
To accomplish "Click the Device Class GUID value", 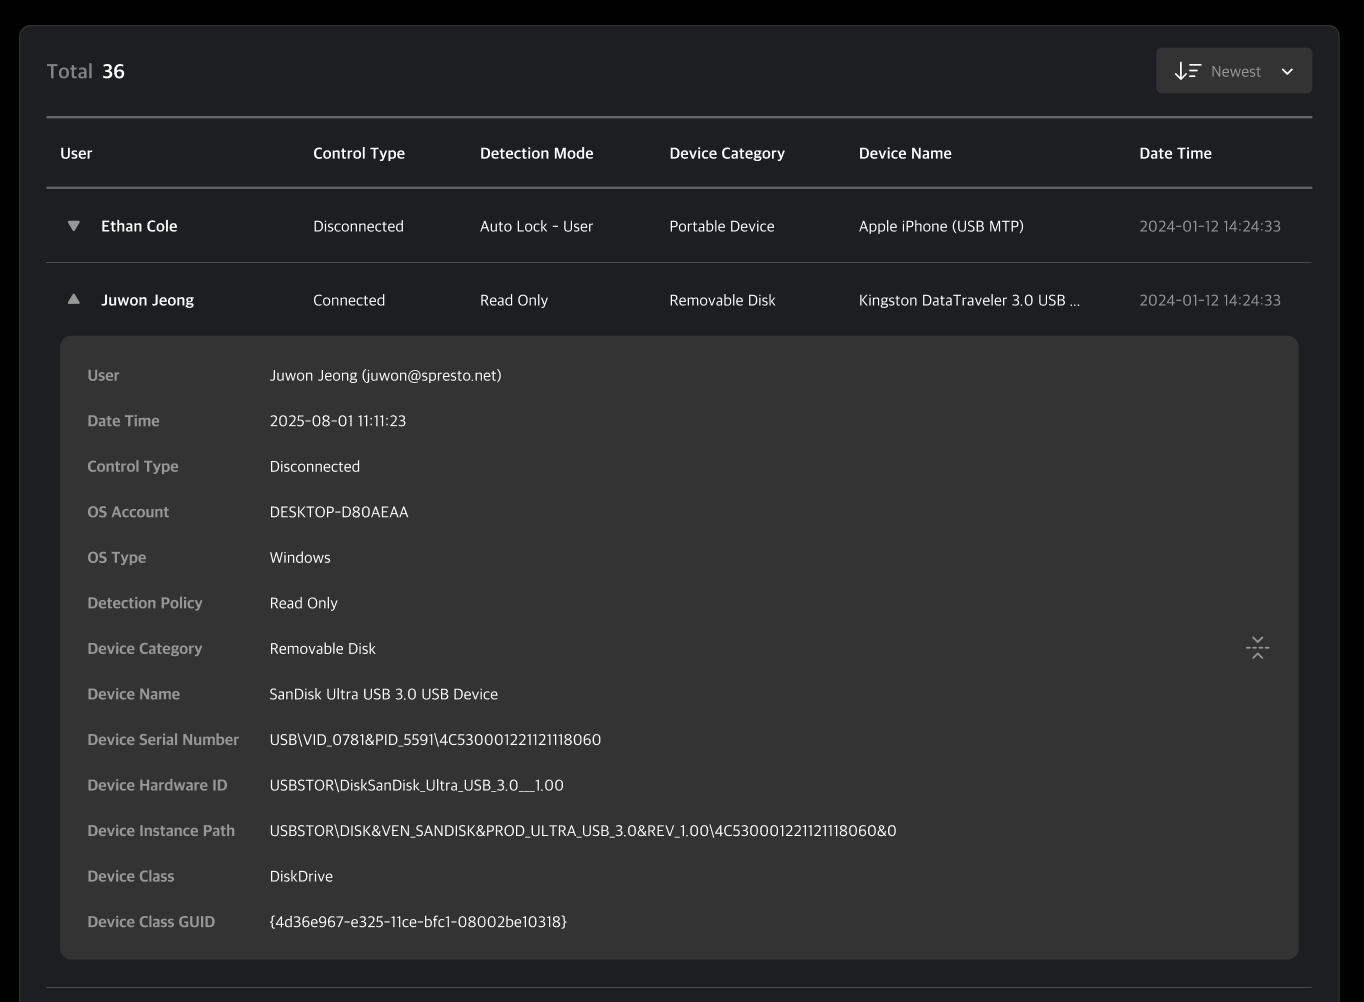I will (x=418, y=921).
